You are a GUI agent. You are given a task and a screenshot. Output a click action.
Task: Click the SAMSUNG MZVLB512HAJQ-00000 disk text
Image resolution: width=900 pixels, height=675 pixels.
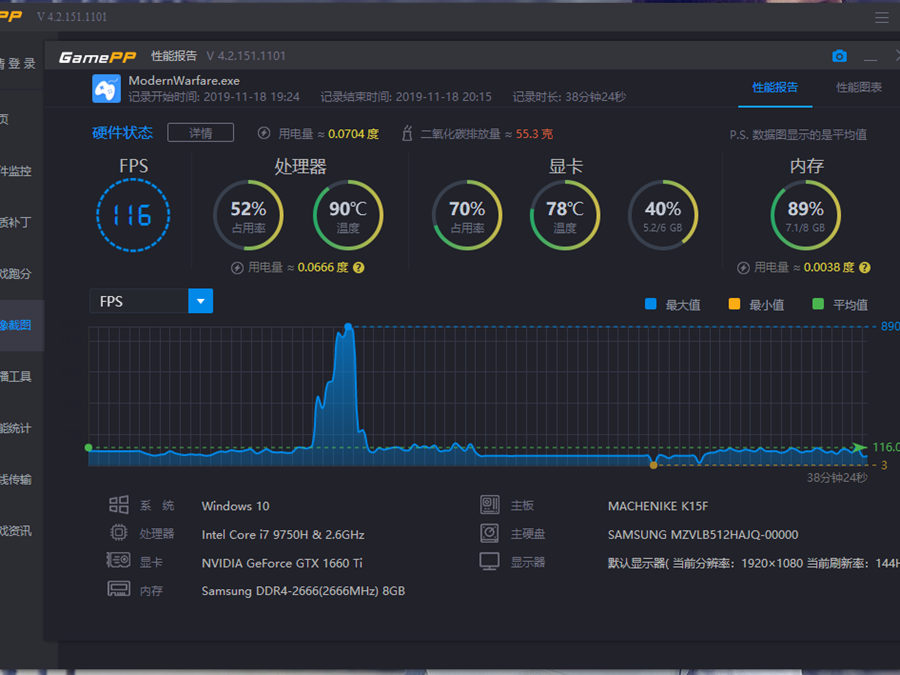pos(703,534)
